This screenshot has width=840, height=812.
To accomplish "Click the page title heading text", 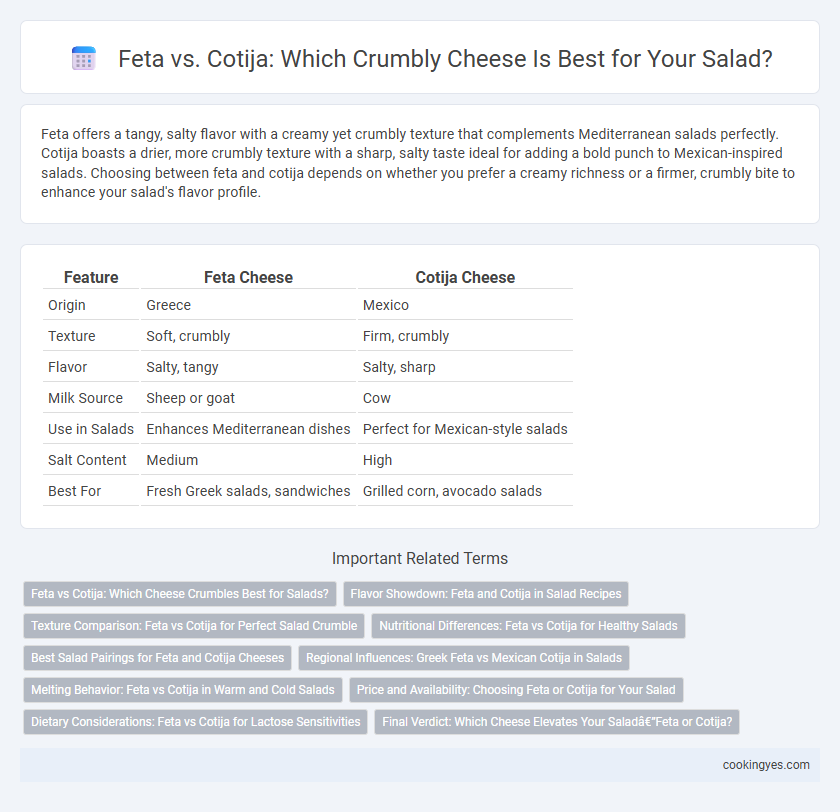I will click(445, 58).
